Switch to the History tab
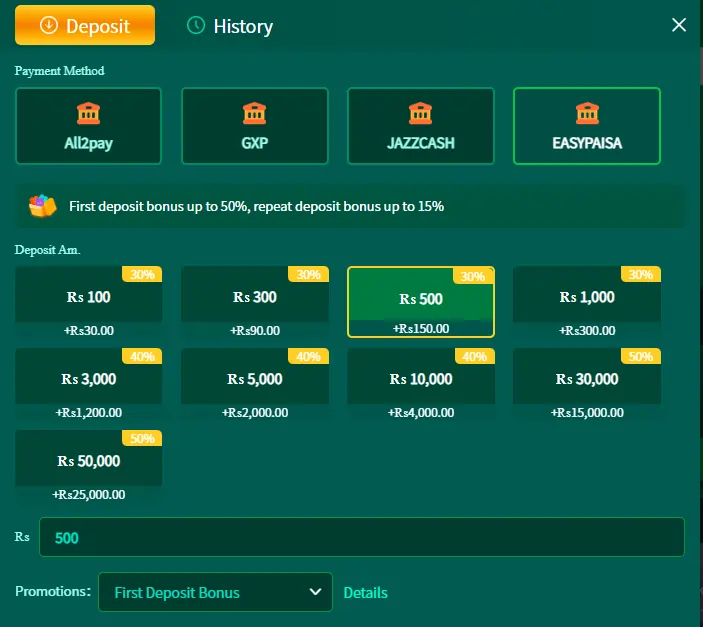 pyautogui.click(x=242, y=27)
